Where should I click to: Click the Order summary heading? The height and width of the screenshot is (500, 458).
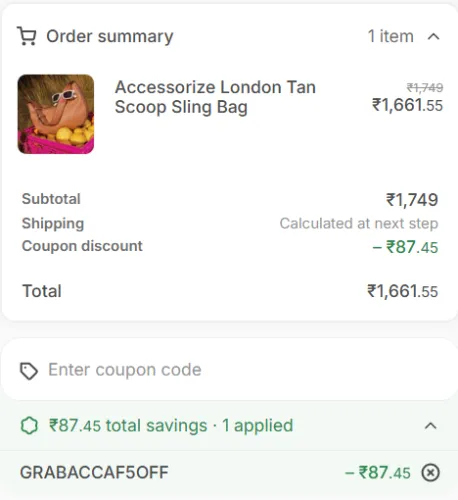pos(110,36)
